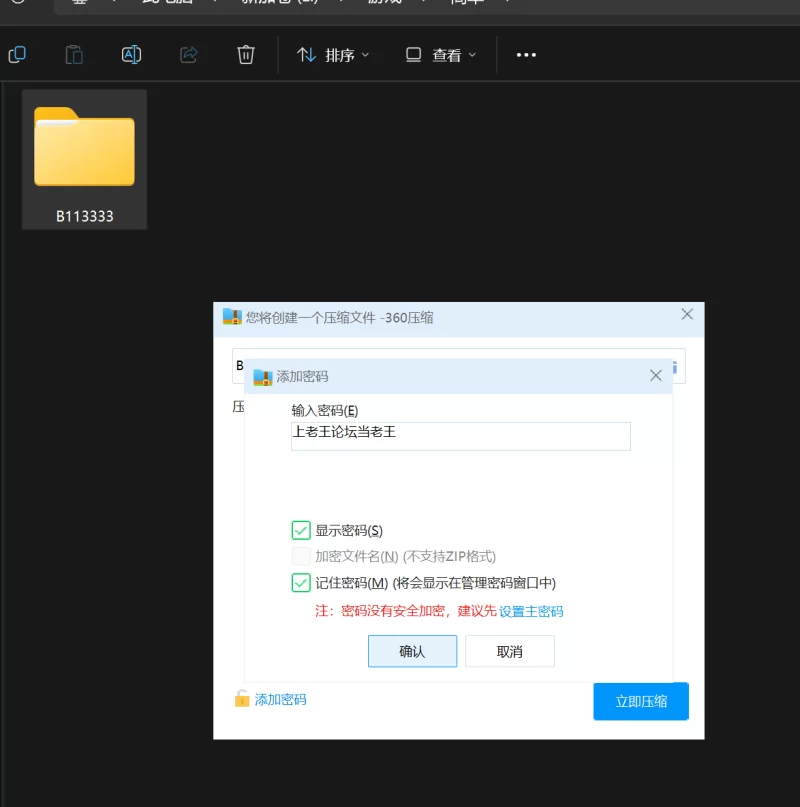Click the rename icon in Explorer toolbar
Viewport: 800px width, 807px height.
[131, 55]
